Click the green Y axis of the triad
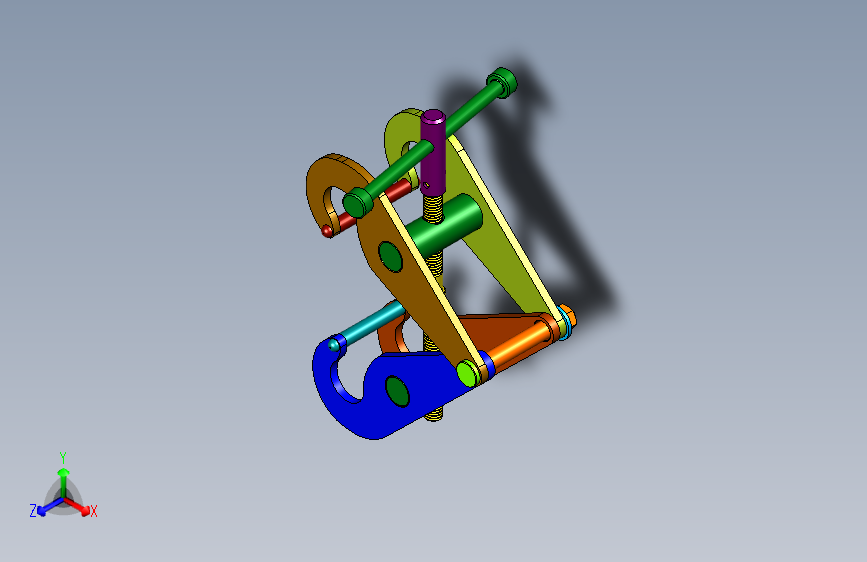The height and width of the screenshot is (562, 867). 63,481
